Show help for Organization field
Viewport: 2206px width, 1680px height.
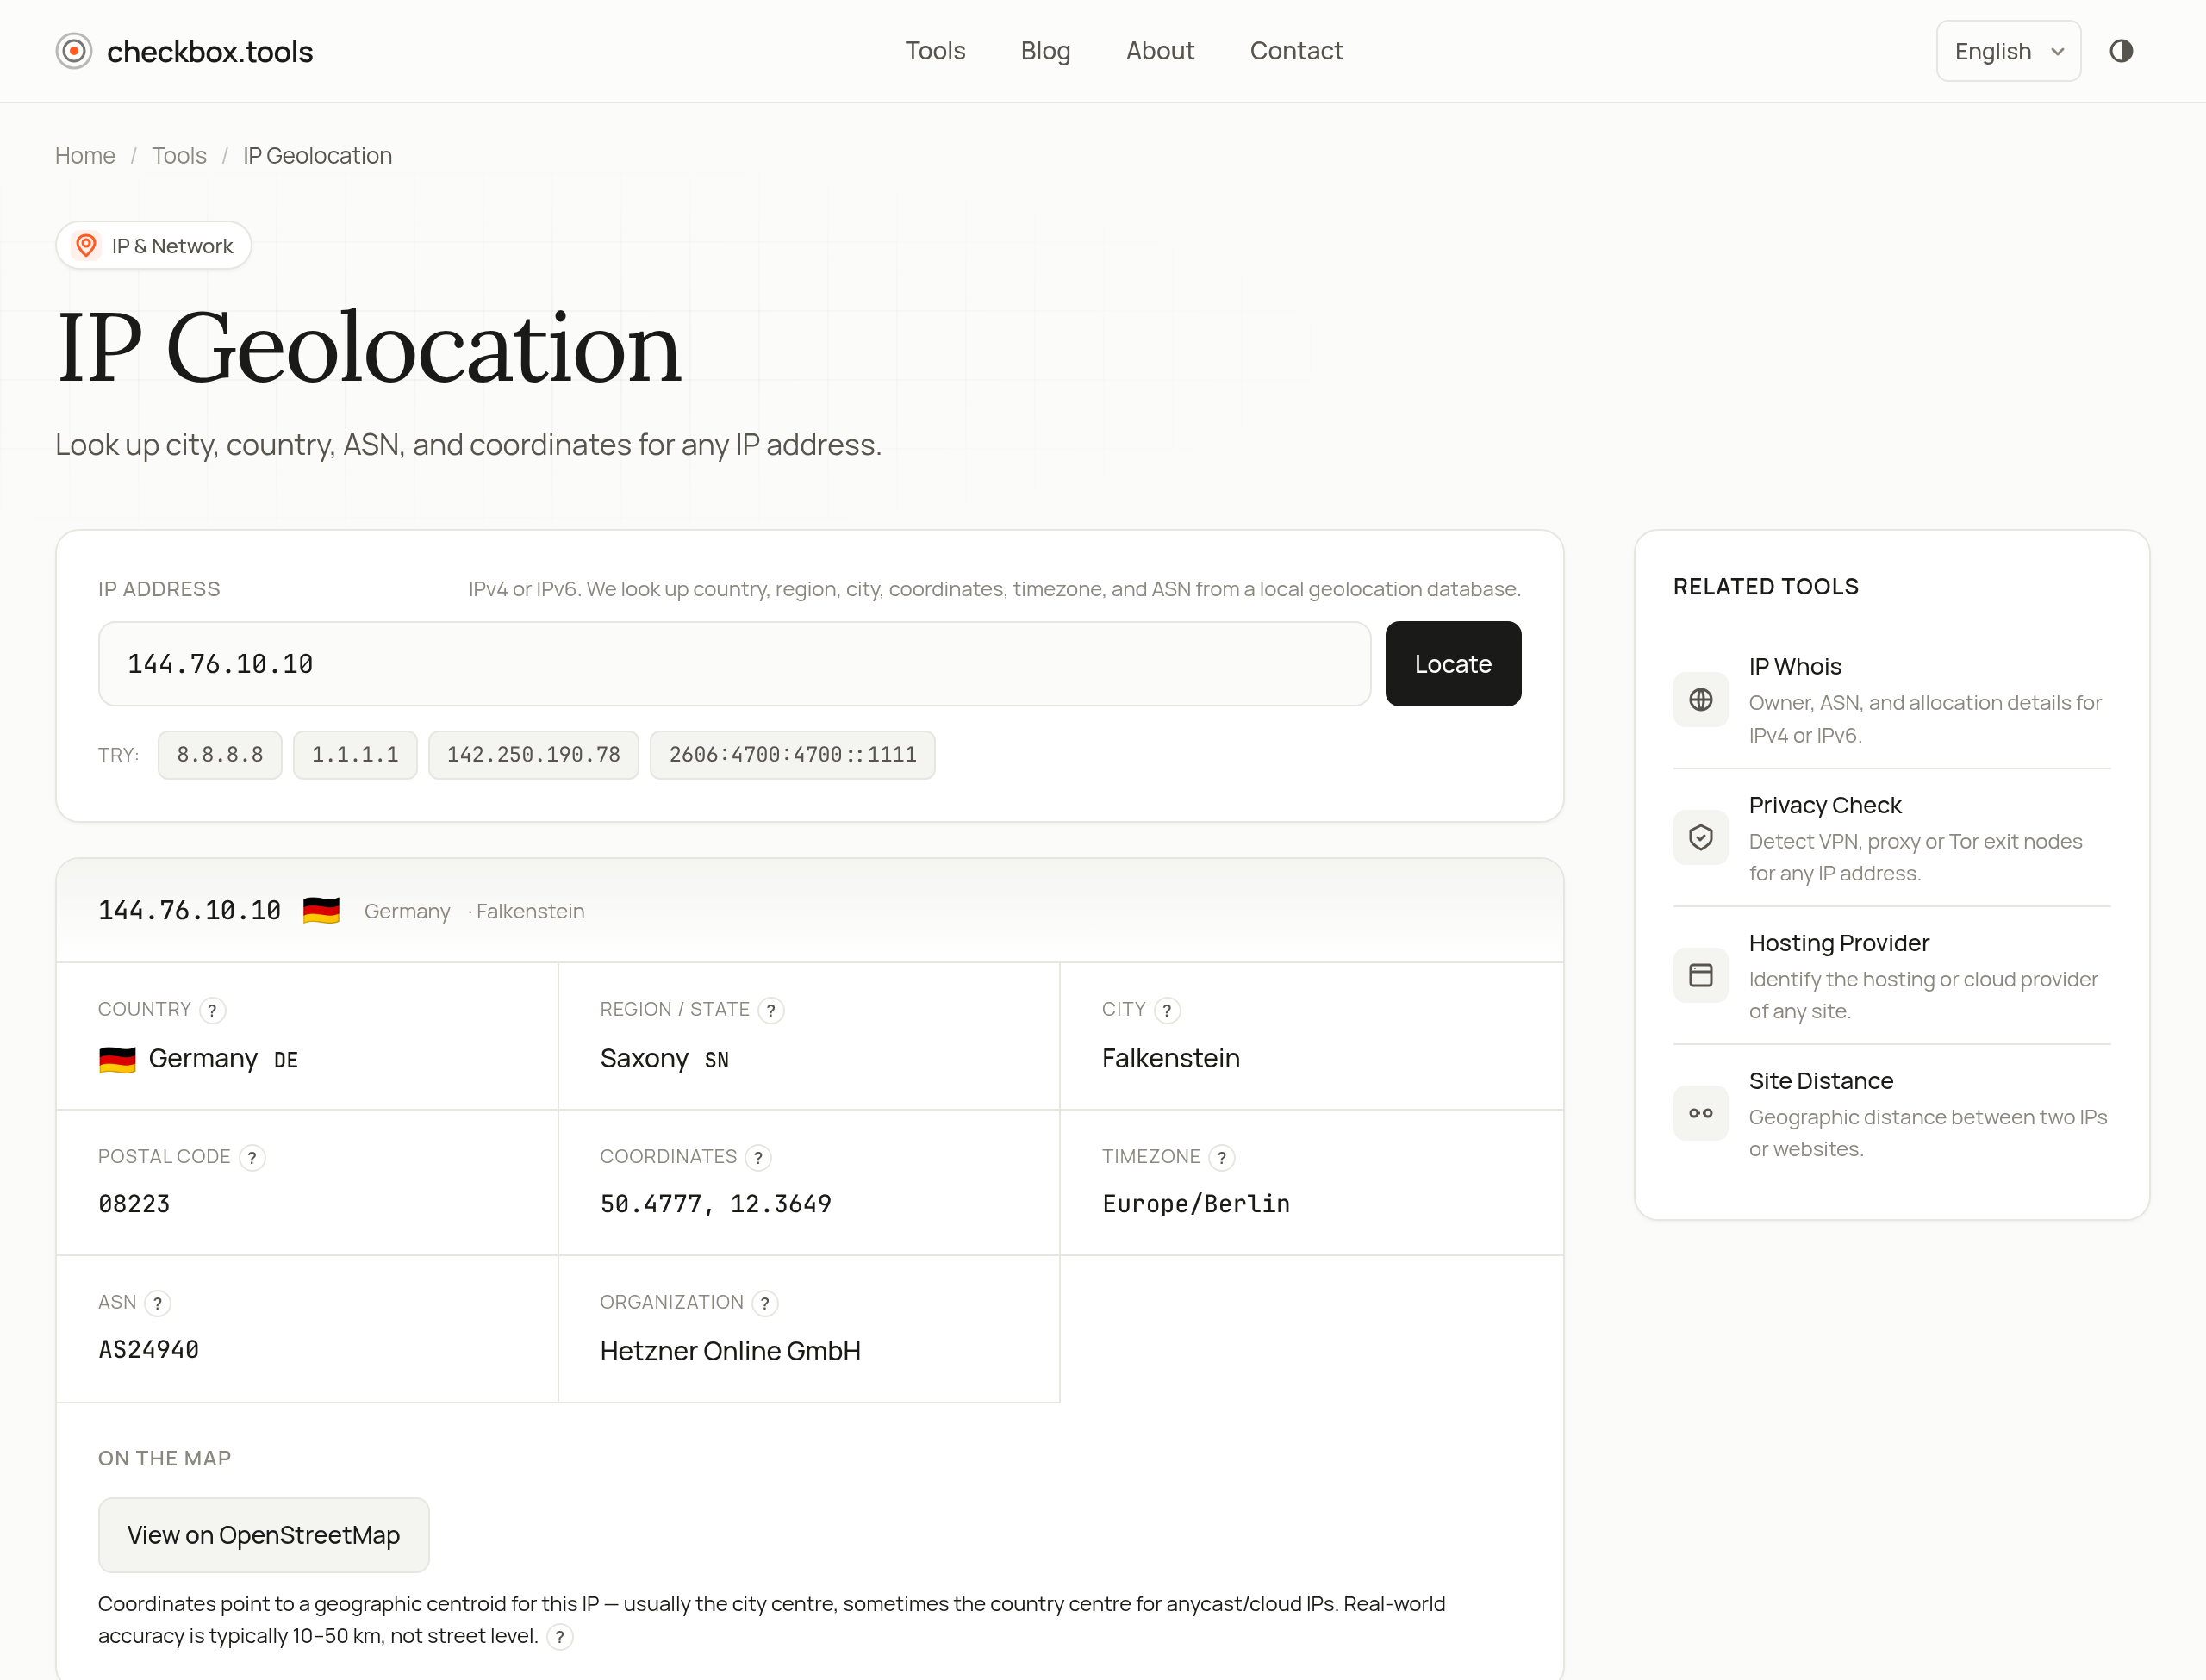tap(765, 1304)
